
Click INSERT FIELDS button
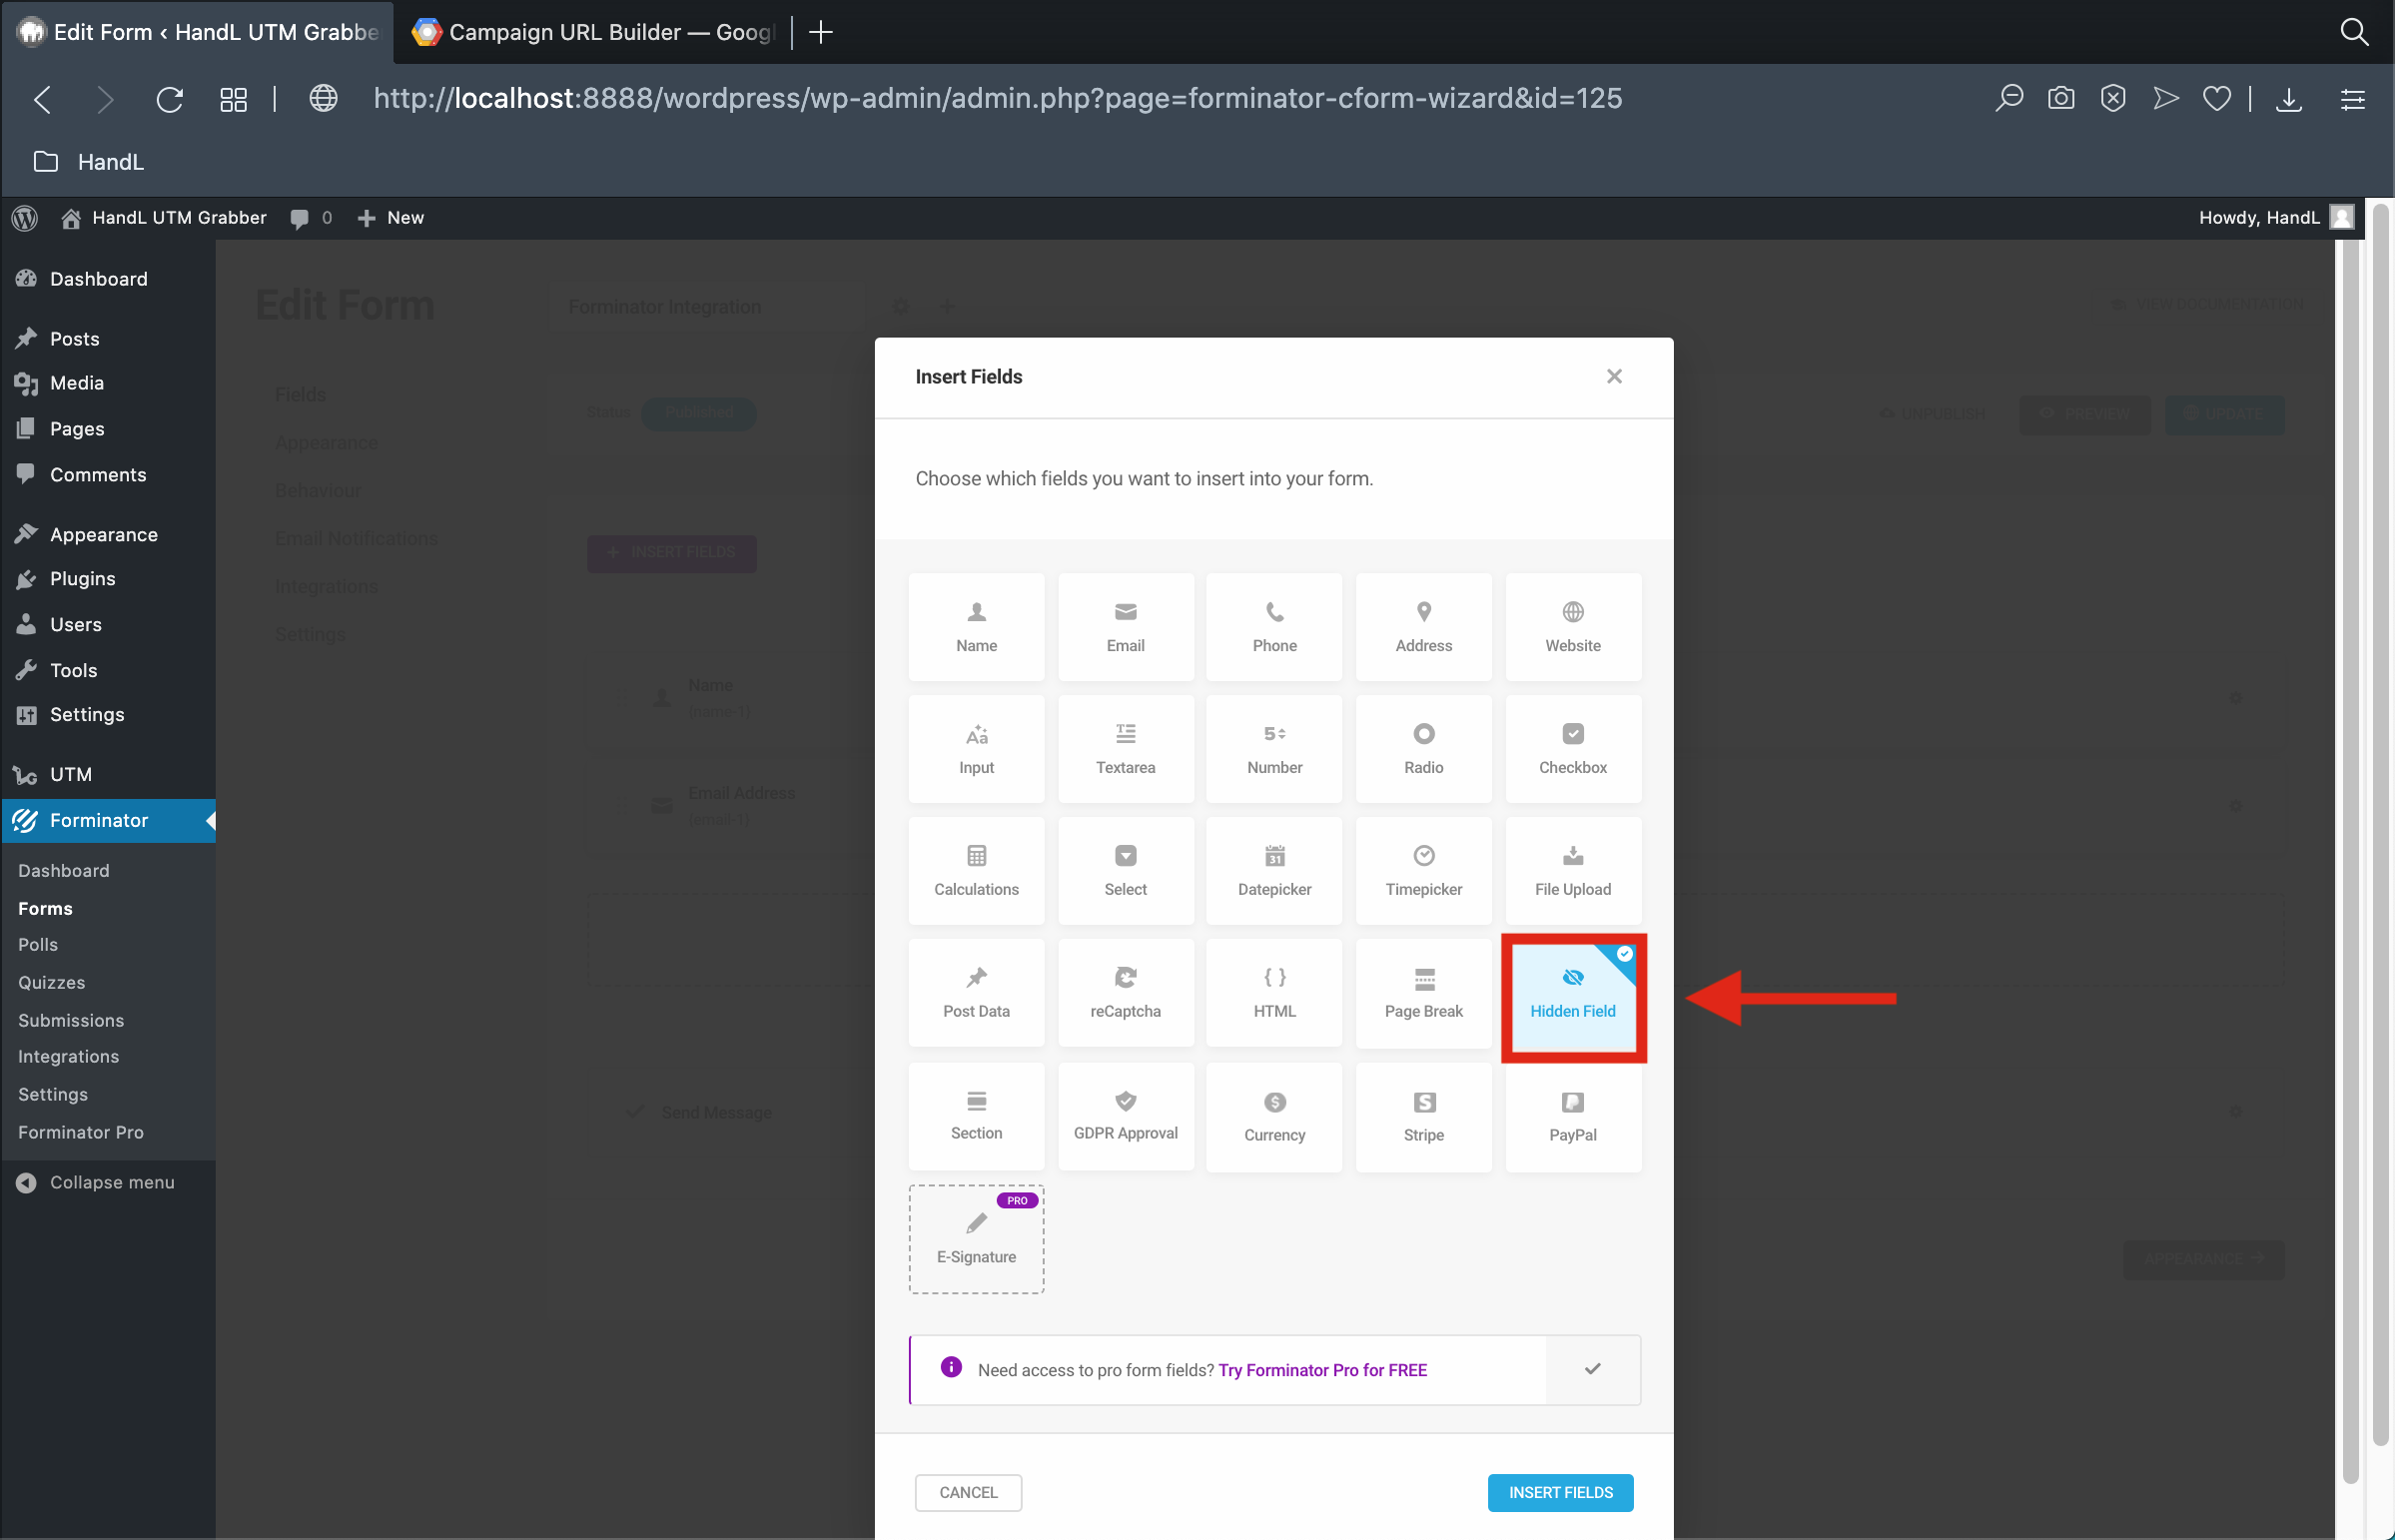[1559, 1493]
